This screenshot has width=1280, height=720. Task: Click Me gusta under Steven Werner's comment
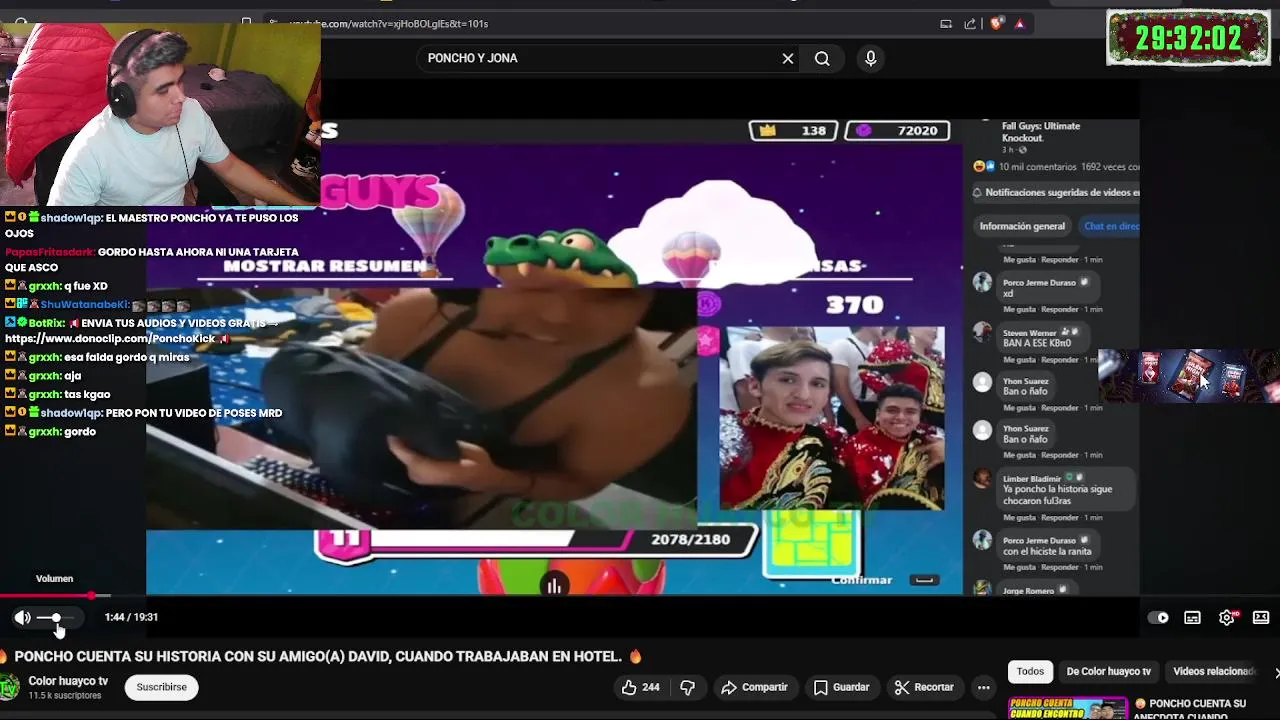click(x=1019, y=358)
